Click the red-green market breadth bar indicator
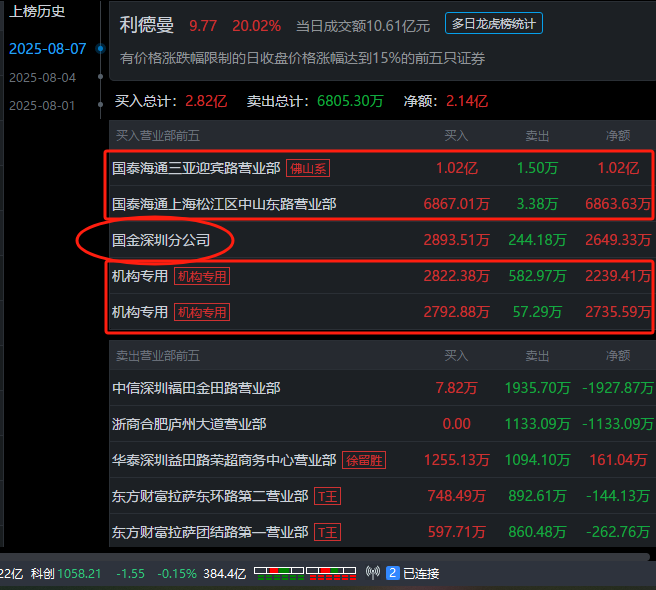Image resolution: width=656 pixels, height=590 pixels. tap(305, 573)
